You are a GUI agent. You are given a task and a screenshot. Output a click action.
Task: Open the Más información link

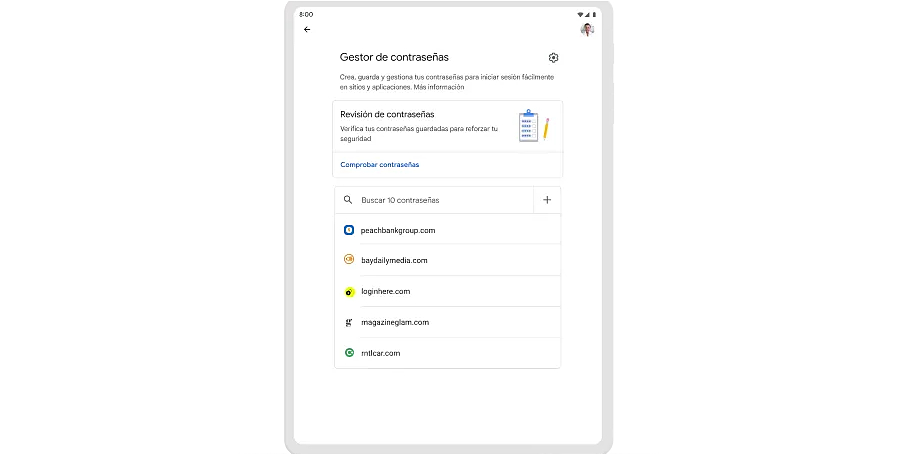(x=439, y=87)
